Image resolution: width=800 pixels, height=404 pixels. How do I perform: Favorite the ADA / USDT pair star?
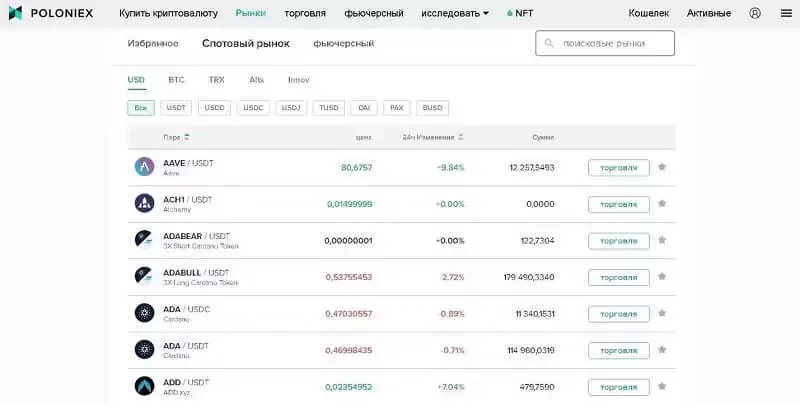[662, 350]
